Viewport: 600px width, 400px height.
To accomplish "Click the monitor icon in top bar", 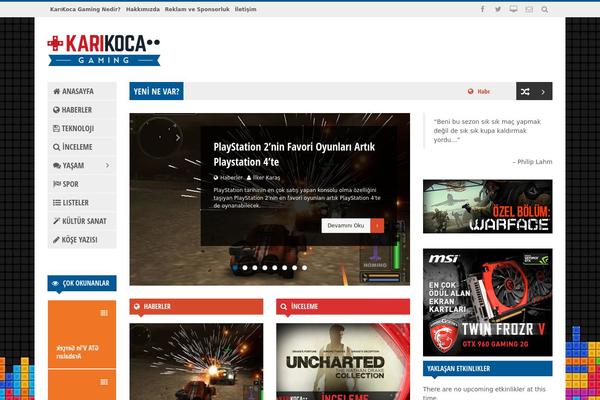I will 514,9.
